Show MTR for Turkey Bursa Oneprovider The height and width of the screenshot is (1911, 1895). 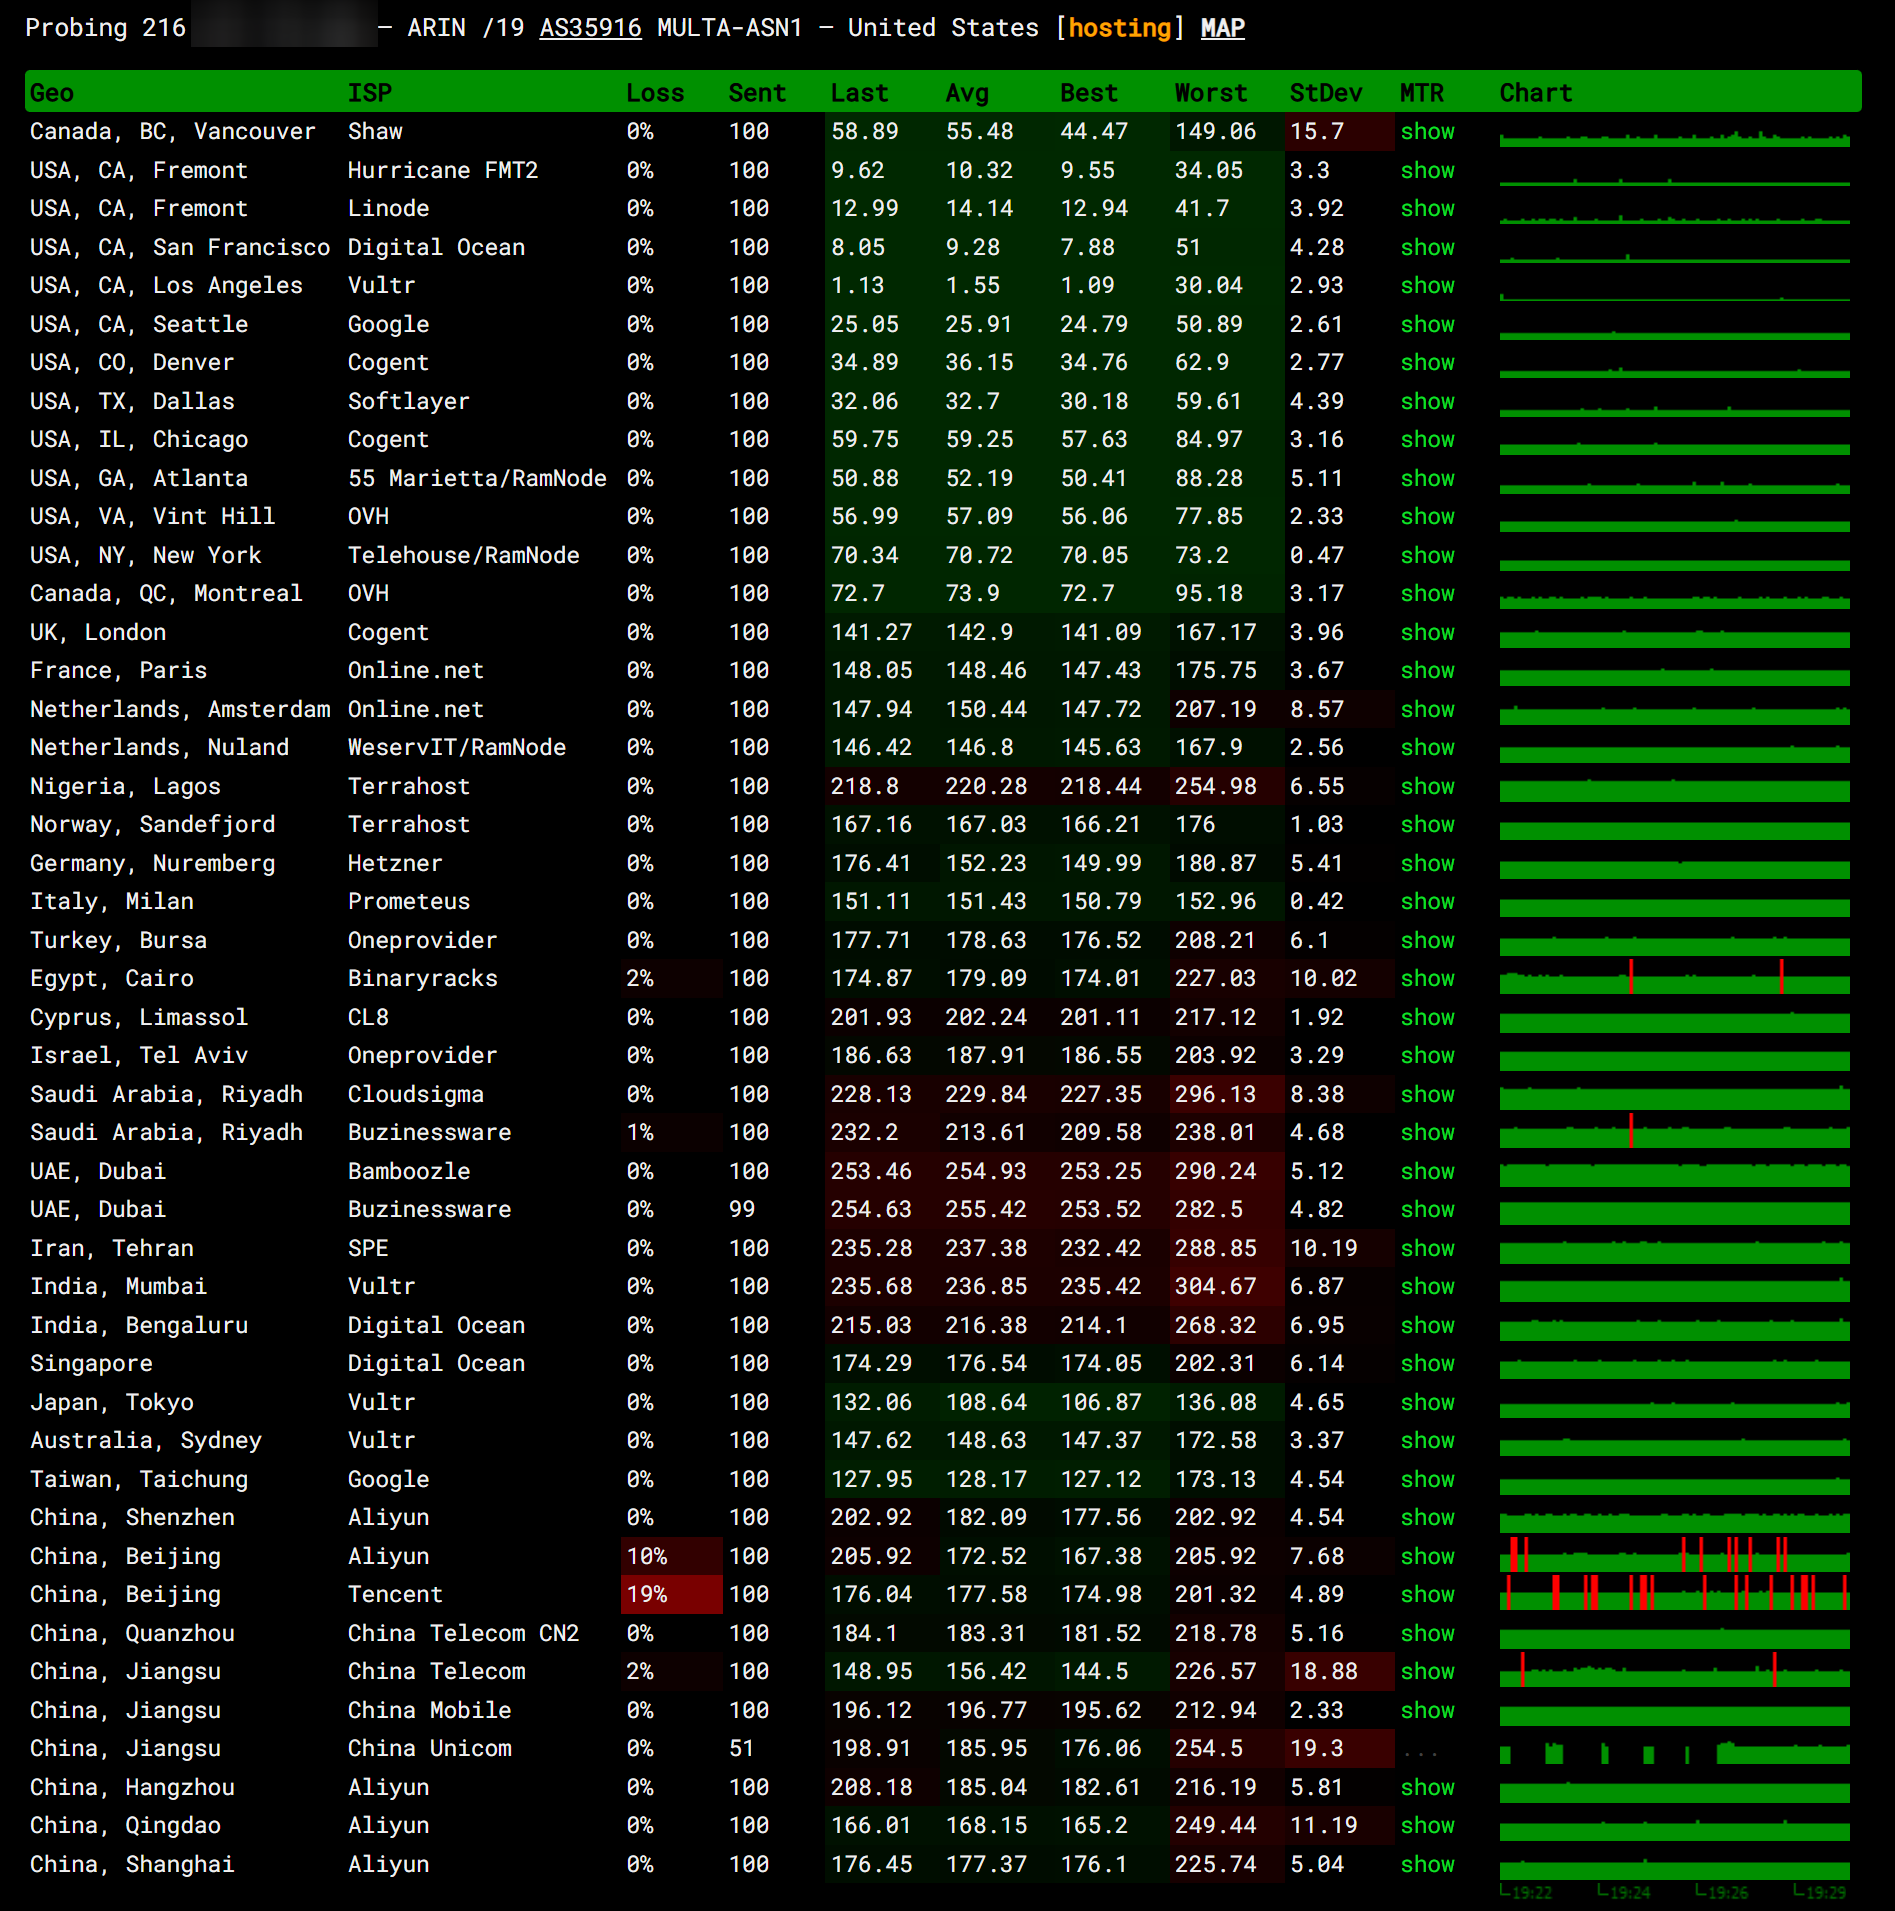[x=1427, y=940]
